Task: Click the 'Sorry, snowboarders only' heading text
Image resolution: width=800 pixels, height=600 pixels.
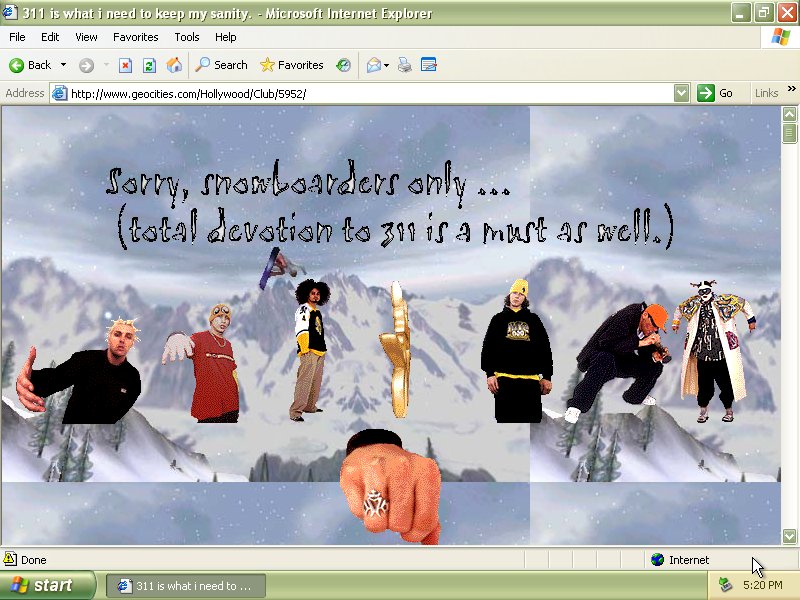Action: [308, 183]
